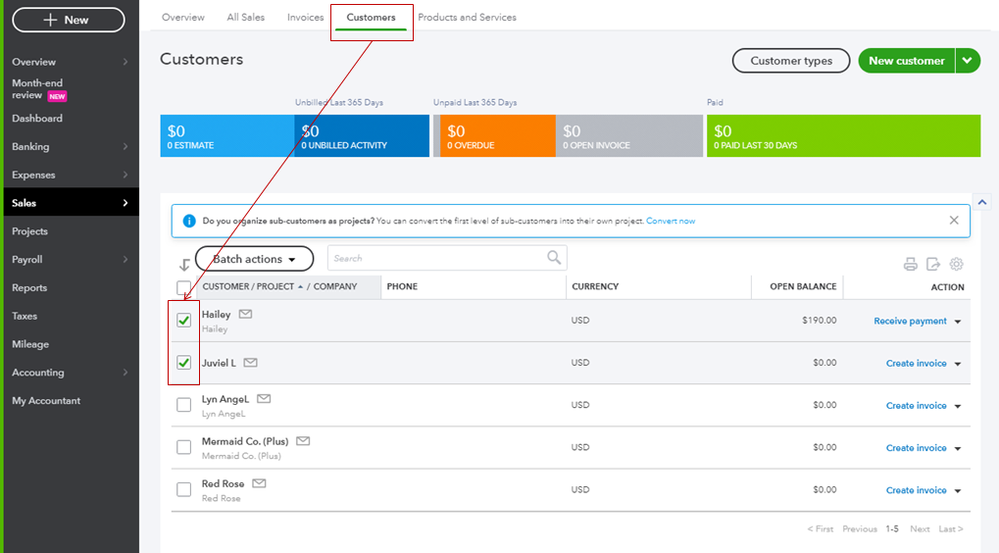
Task: Click the New customer button
Action: click(907, 61)
